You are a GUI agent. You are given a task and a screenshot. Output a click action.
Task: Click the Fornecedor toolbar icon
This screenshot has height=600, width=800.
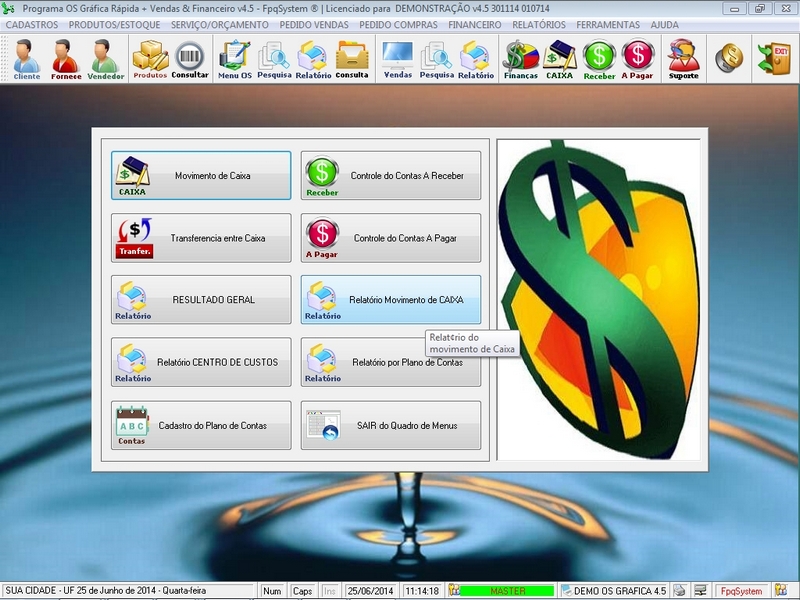coord(65,58)
